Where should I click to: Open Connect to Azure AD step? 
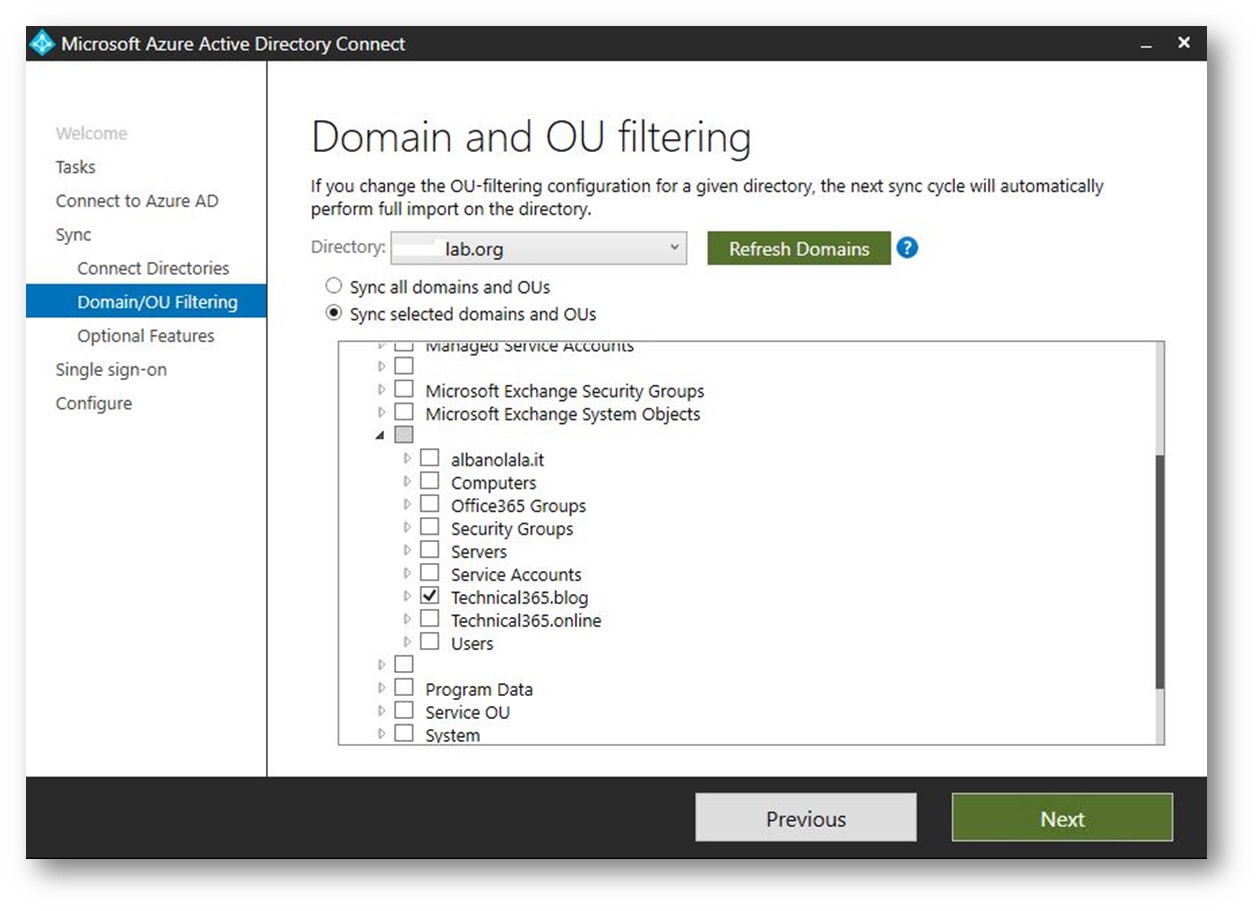click(137, 201)
